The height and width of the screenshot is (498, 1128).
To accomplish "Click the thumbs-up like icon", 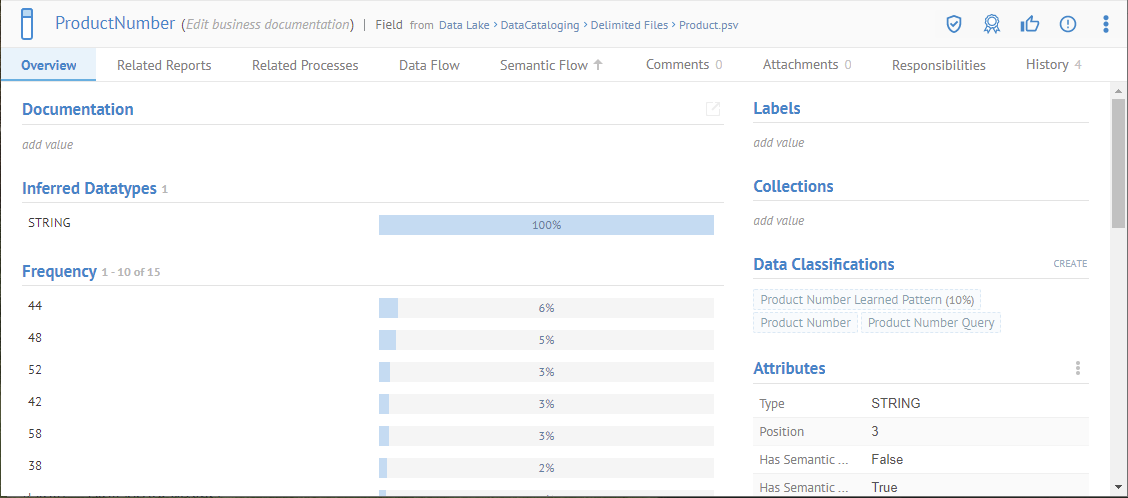I will [x=1029, y=24].
